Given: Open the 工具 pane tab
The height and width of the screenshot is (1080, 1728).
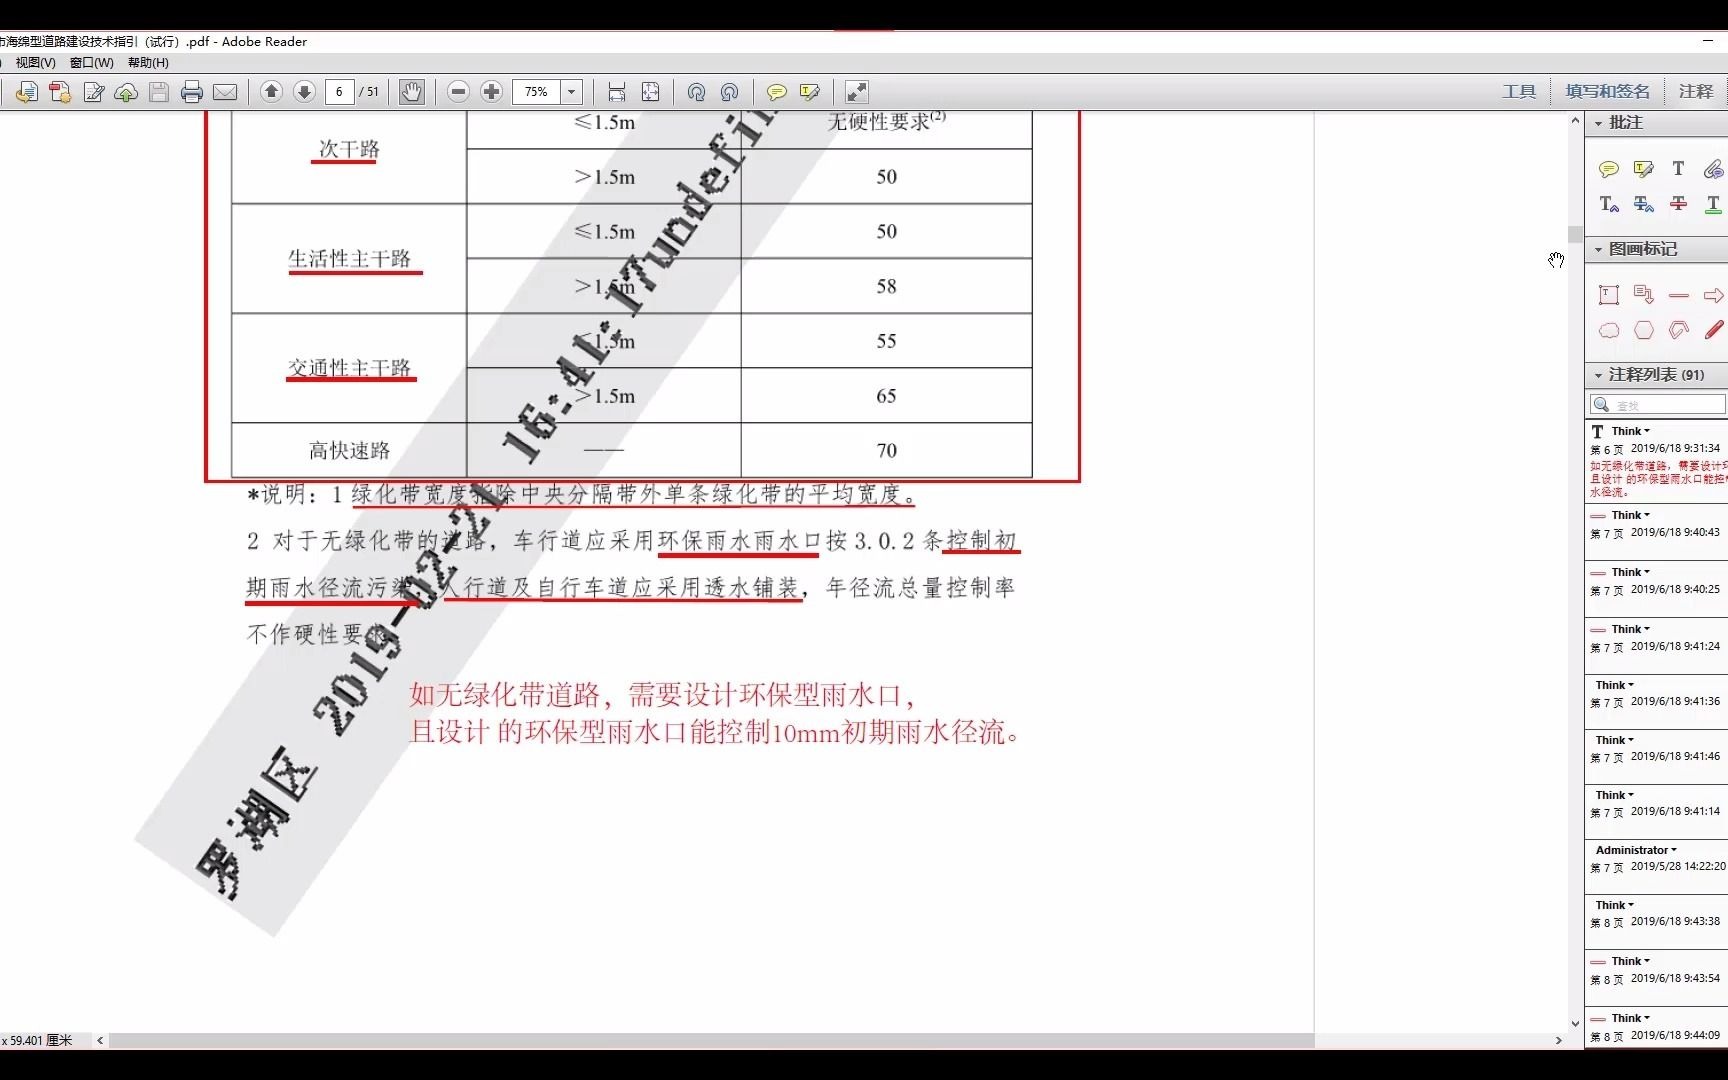Looking at the screenshot, I should tap(1518, 92).
